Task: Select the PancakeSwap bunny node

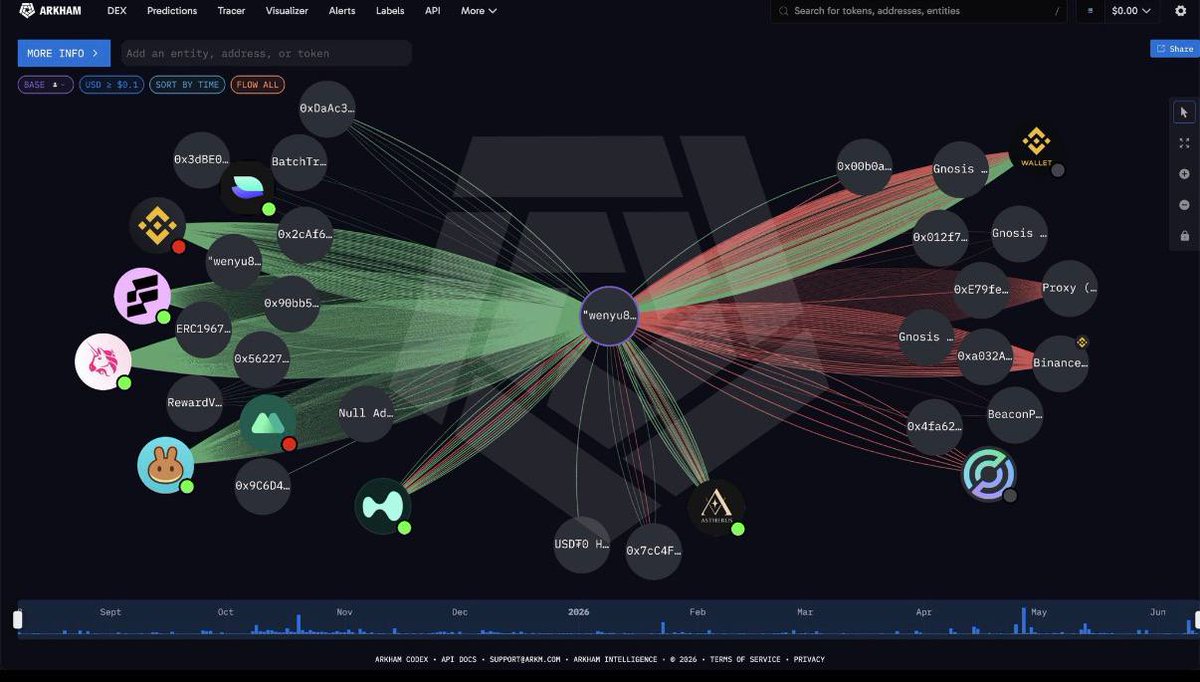Action: [165, 465]
